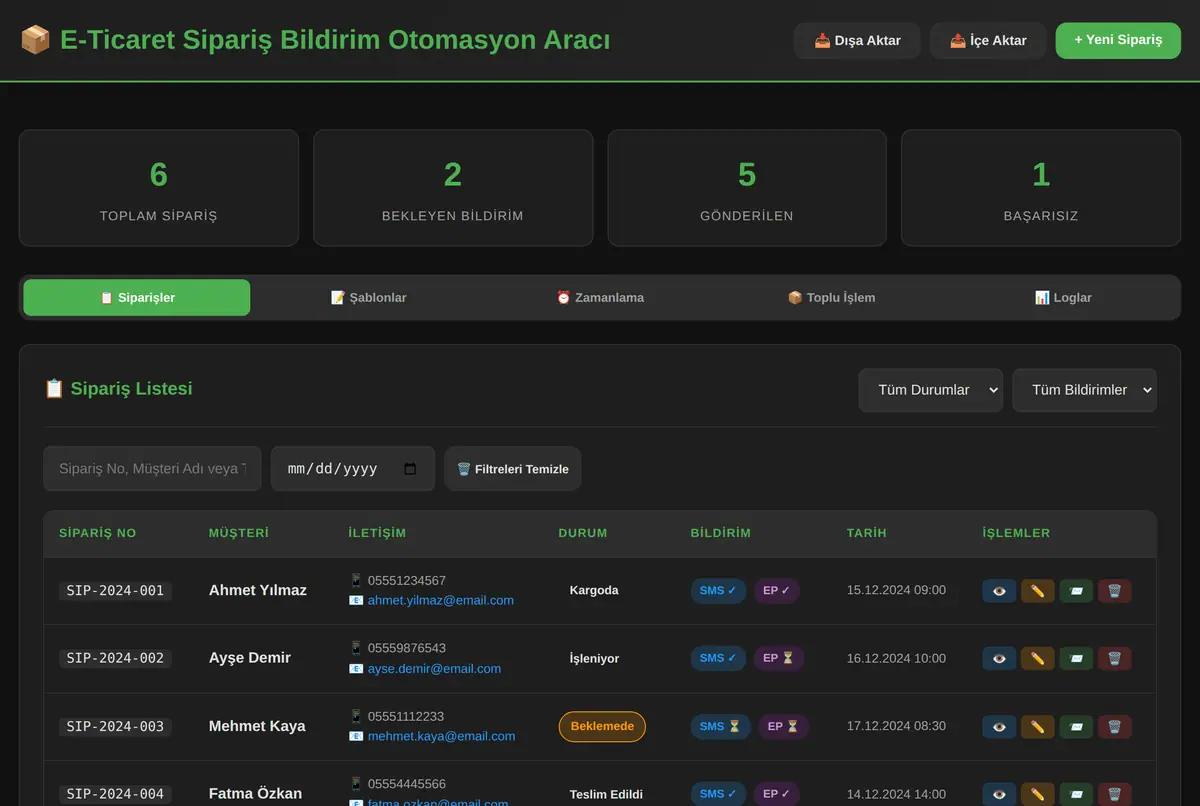View details of order SIP-2024-001
Image resolution: width=1200 pixels, height=806 pixels.
pyautogui.click(x=999, y=591)
